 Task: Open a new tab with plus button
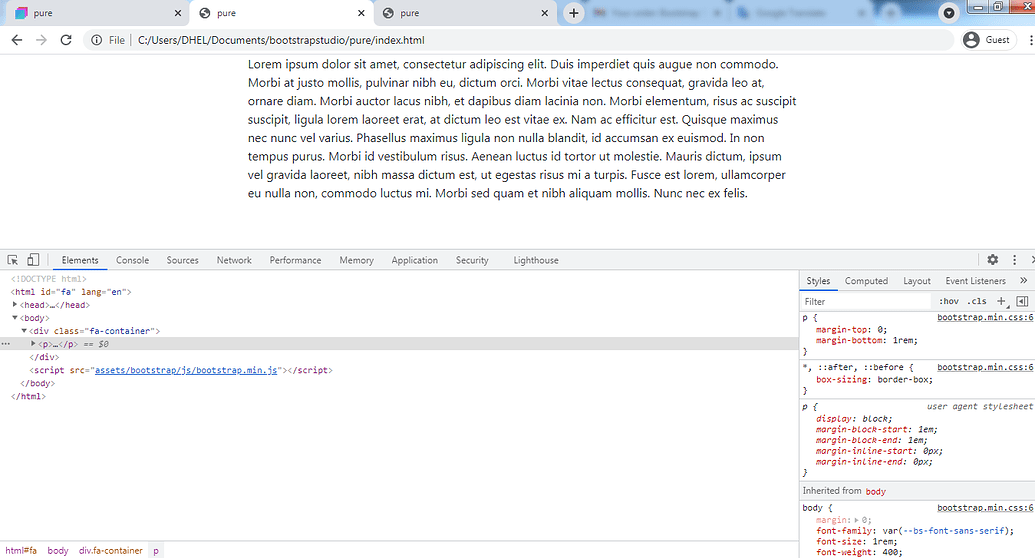pyautogui.click(x=574, y=13)
